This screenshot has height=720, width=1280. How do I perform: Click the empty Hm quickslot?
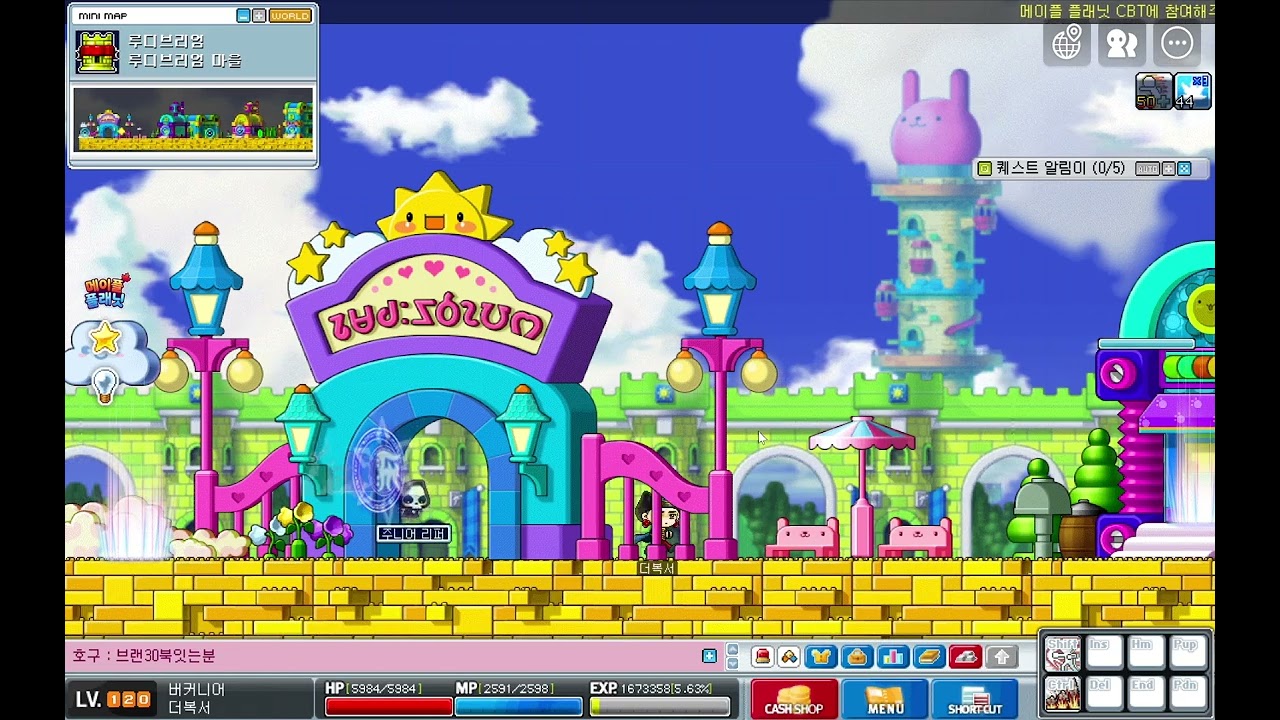[x=1146, y=653]
